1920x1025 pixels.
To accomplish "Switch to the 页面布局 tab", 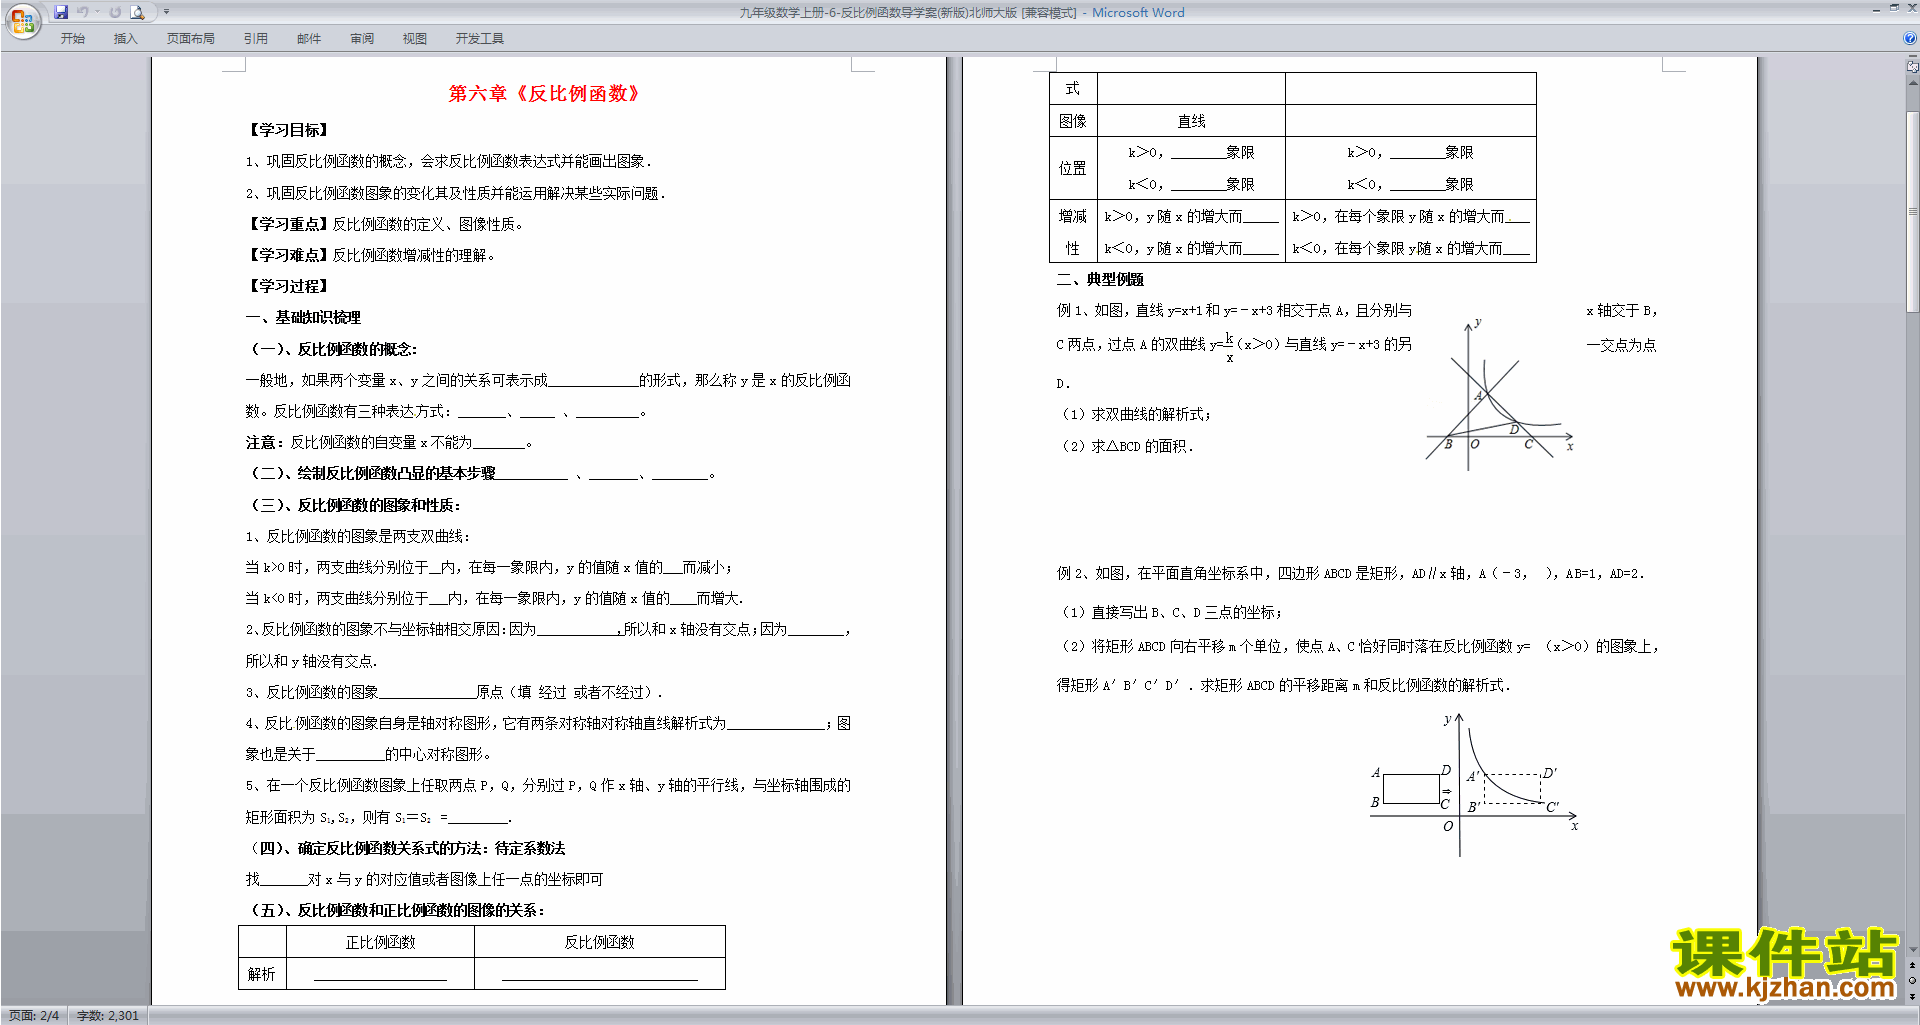I will [190, 38].
